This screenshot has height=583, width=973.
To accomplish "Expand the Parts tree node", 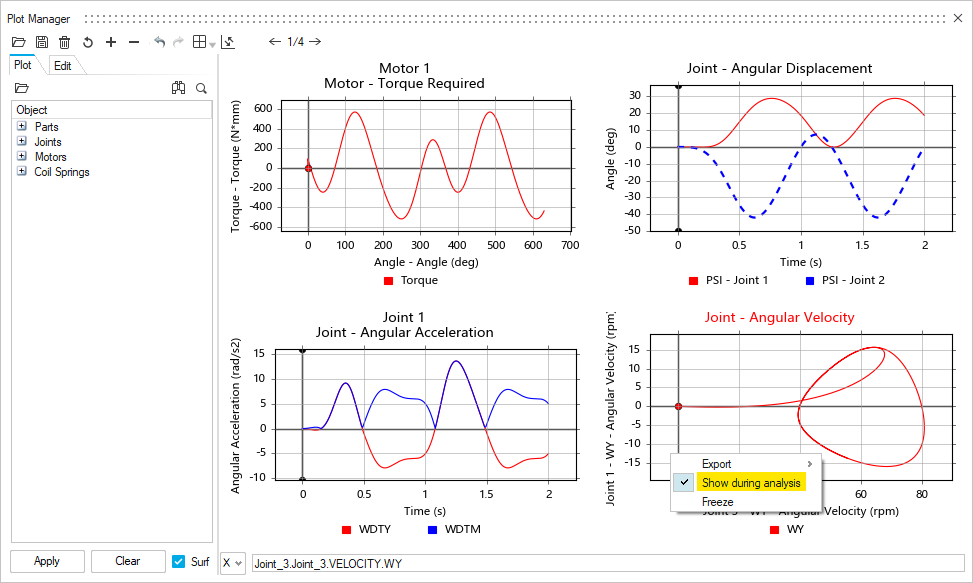I will (x=22, y=127).
